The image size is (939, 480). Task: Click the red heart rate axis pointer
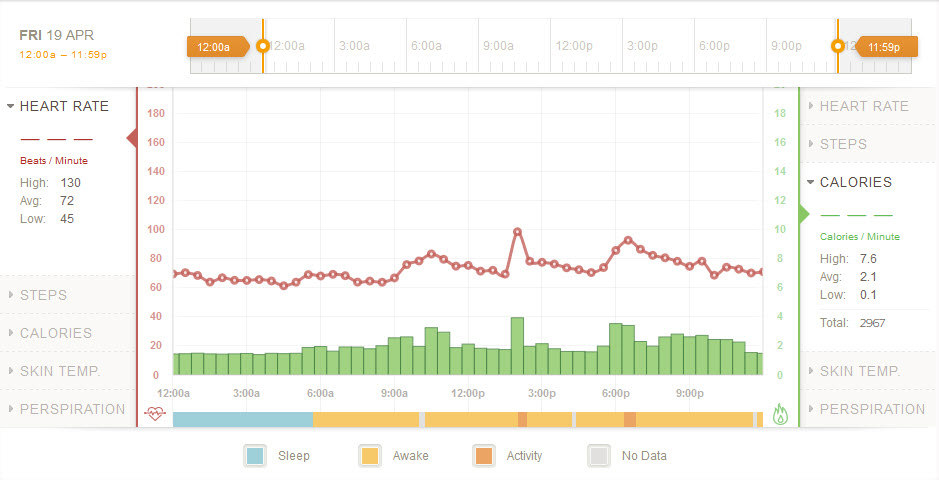[132, 138]
